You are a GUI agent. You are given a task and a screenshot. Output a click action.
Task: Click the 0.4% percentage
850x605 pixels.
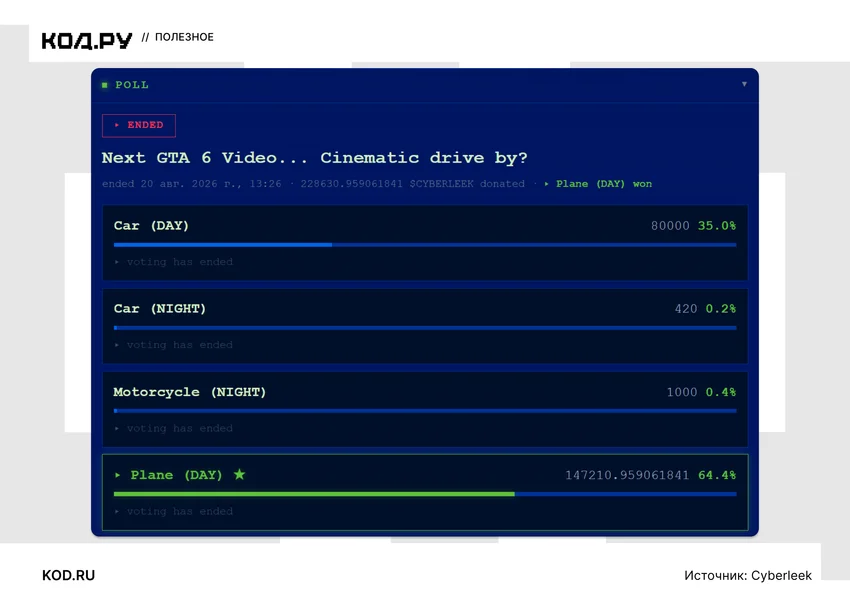pos(720,392)
